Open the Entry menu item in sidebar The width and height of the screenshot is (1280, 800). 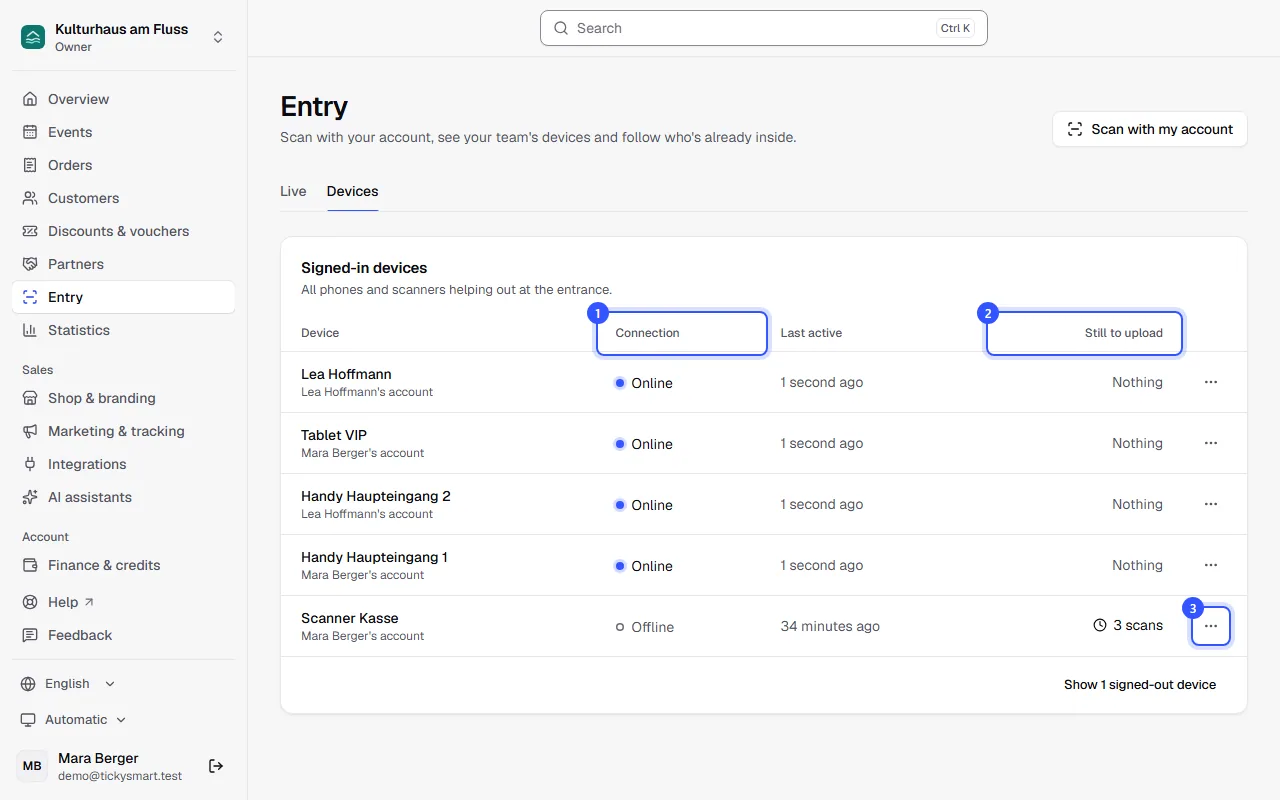point(124,297)
